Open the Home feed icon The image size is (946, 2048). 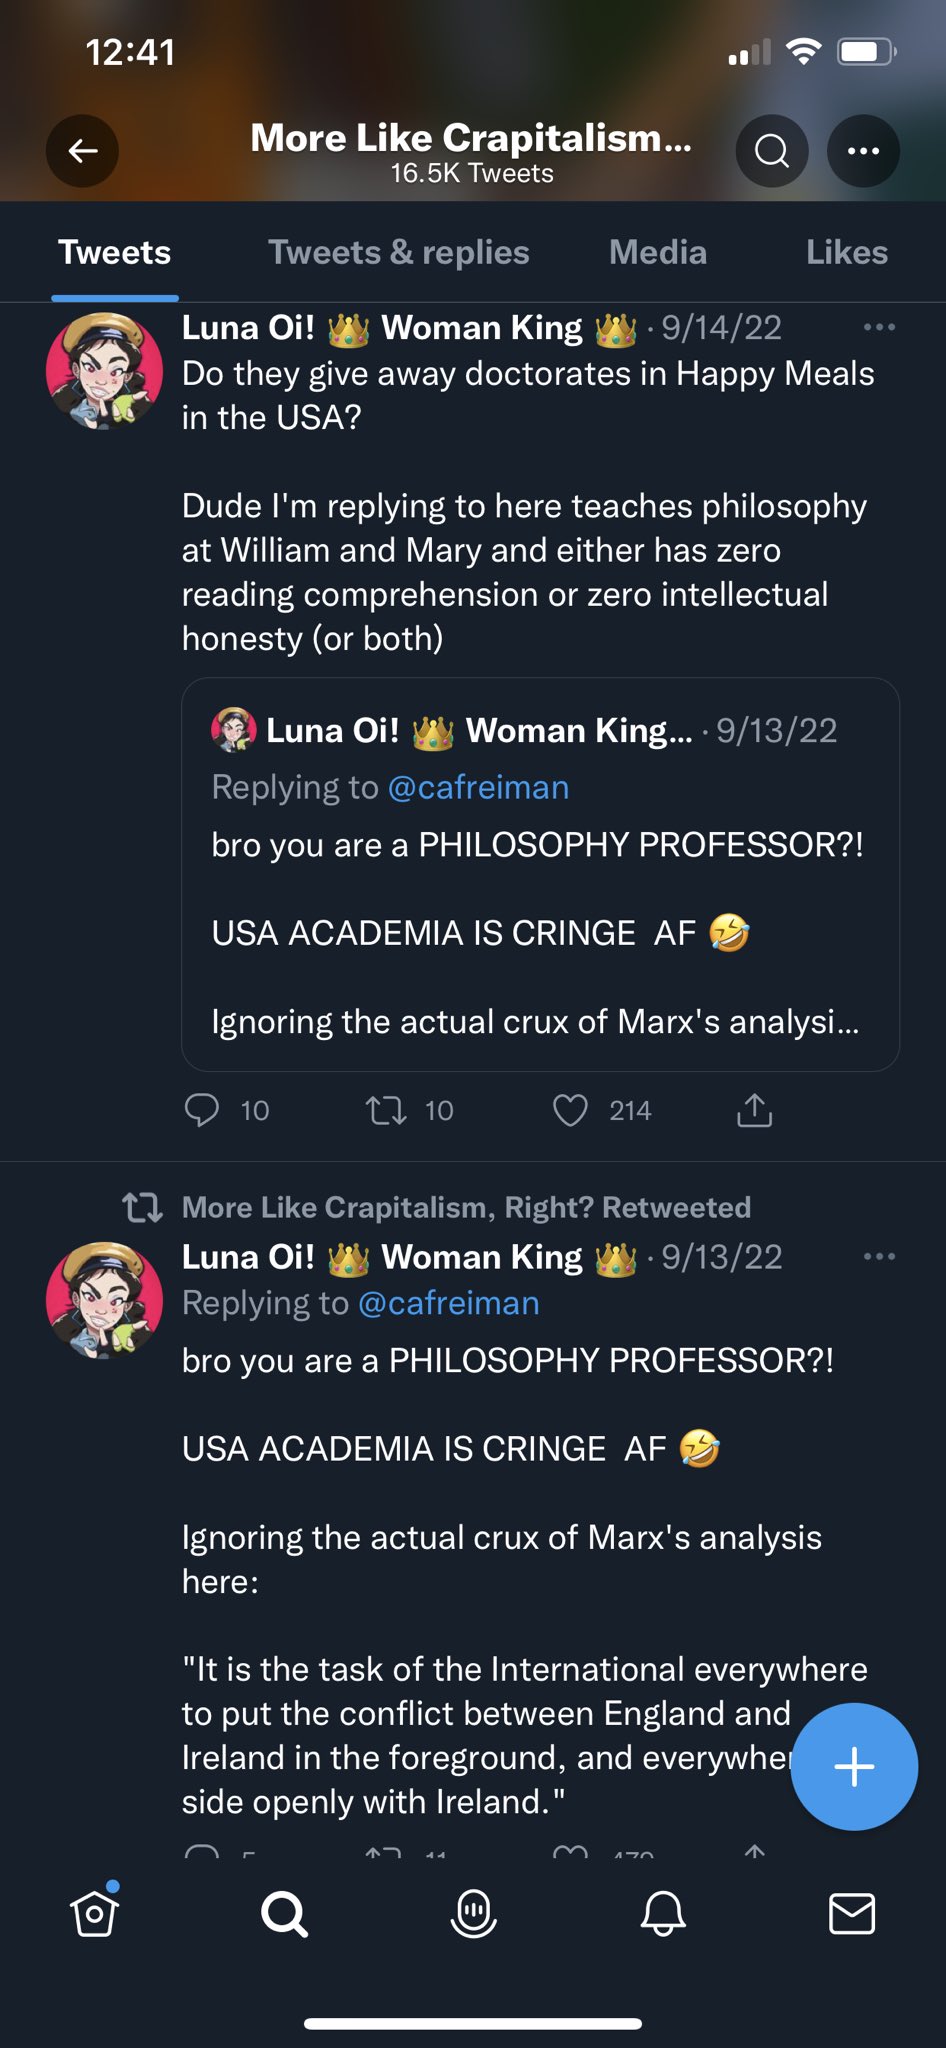coord(95,1913)
